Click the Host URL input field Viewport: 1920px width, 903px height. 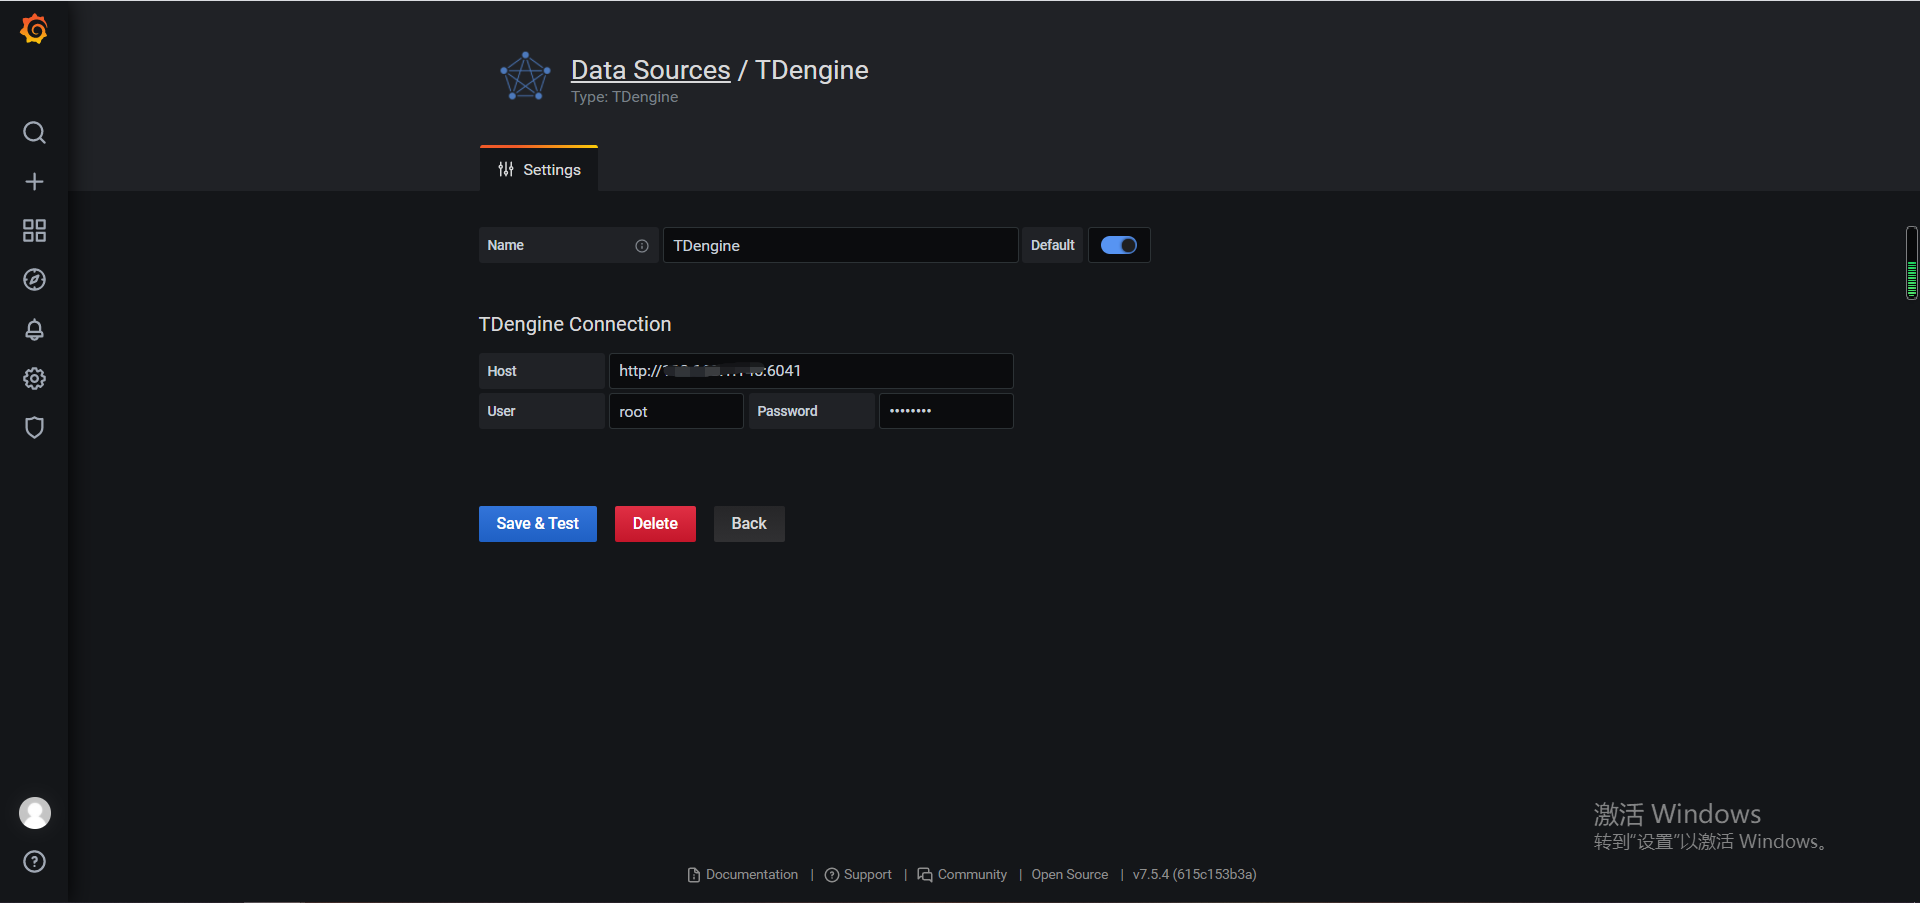pos(811,371)
